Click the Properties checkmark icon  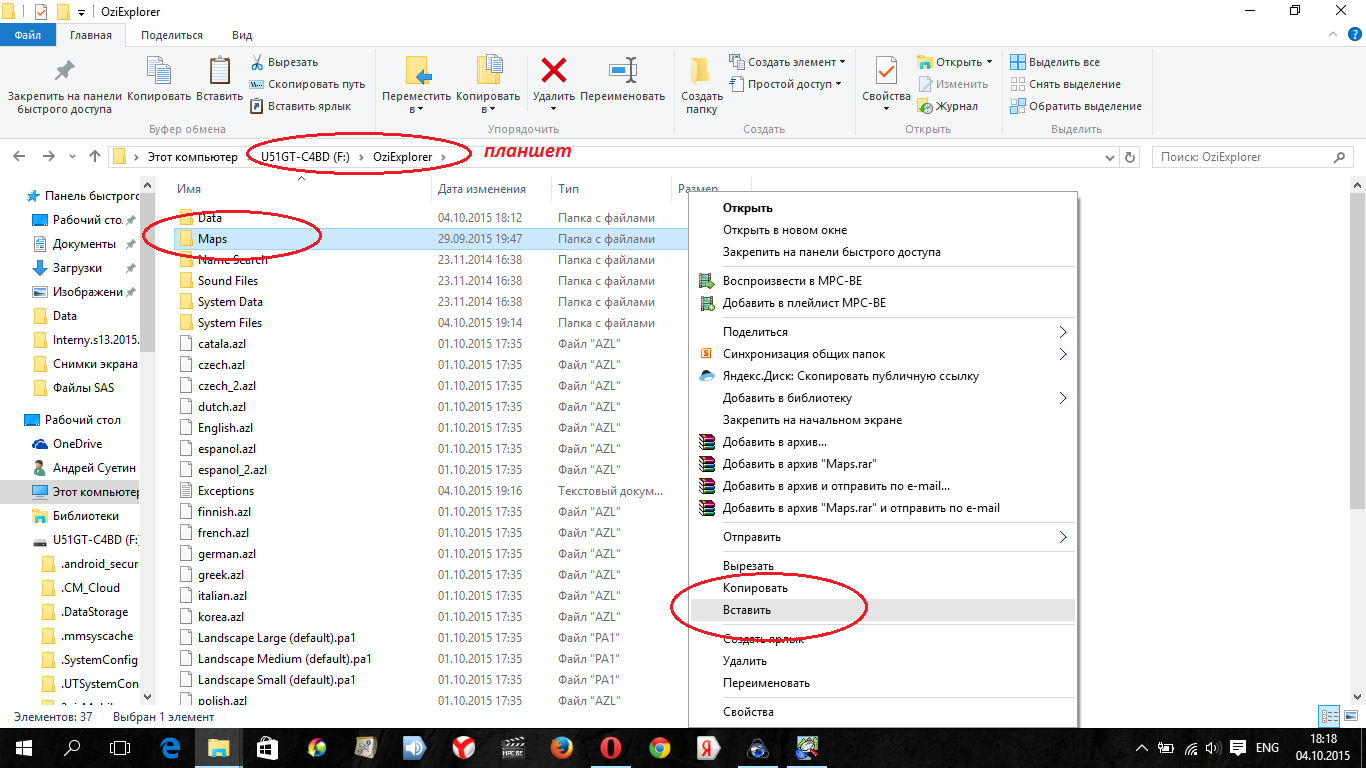(x=886, y=72)
